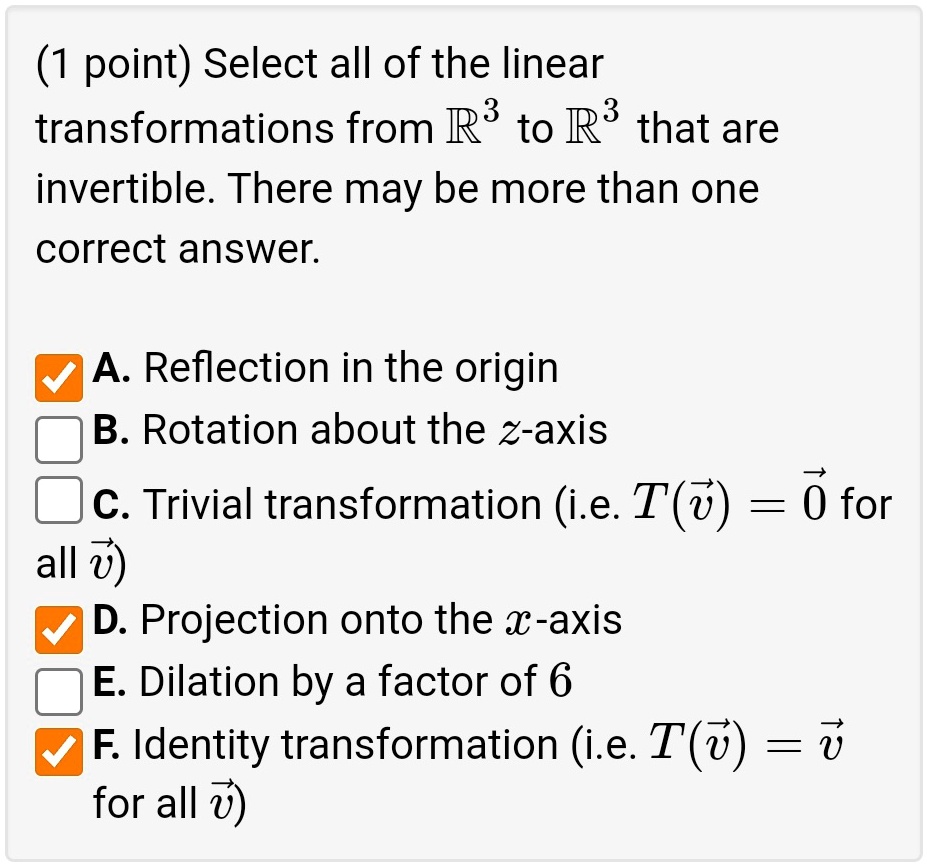Viewport: 927px width, 866px height.
Task: Toggle the checkbox next to Reflection in the origin
Action: 58,377
